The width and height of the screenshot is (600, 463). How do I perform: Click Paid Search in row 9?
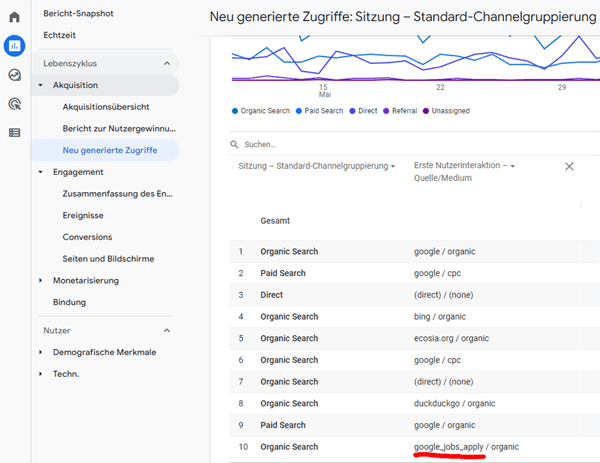click(283, 425)
